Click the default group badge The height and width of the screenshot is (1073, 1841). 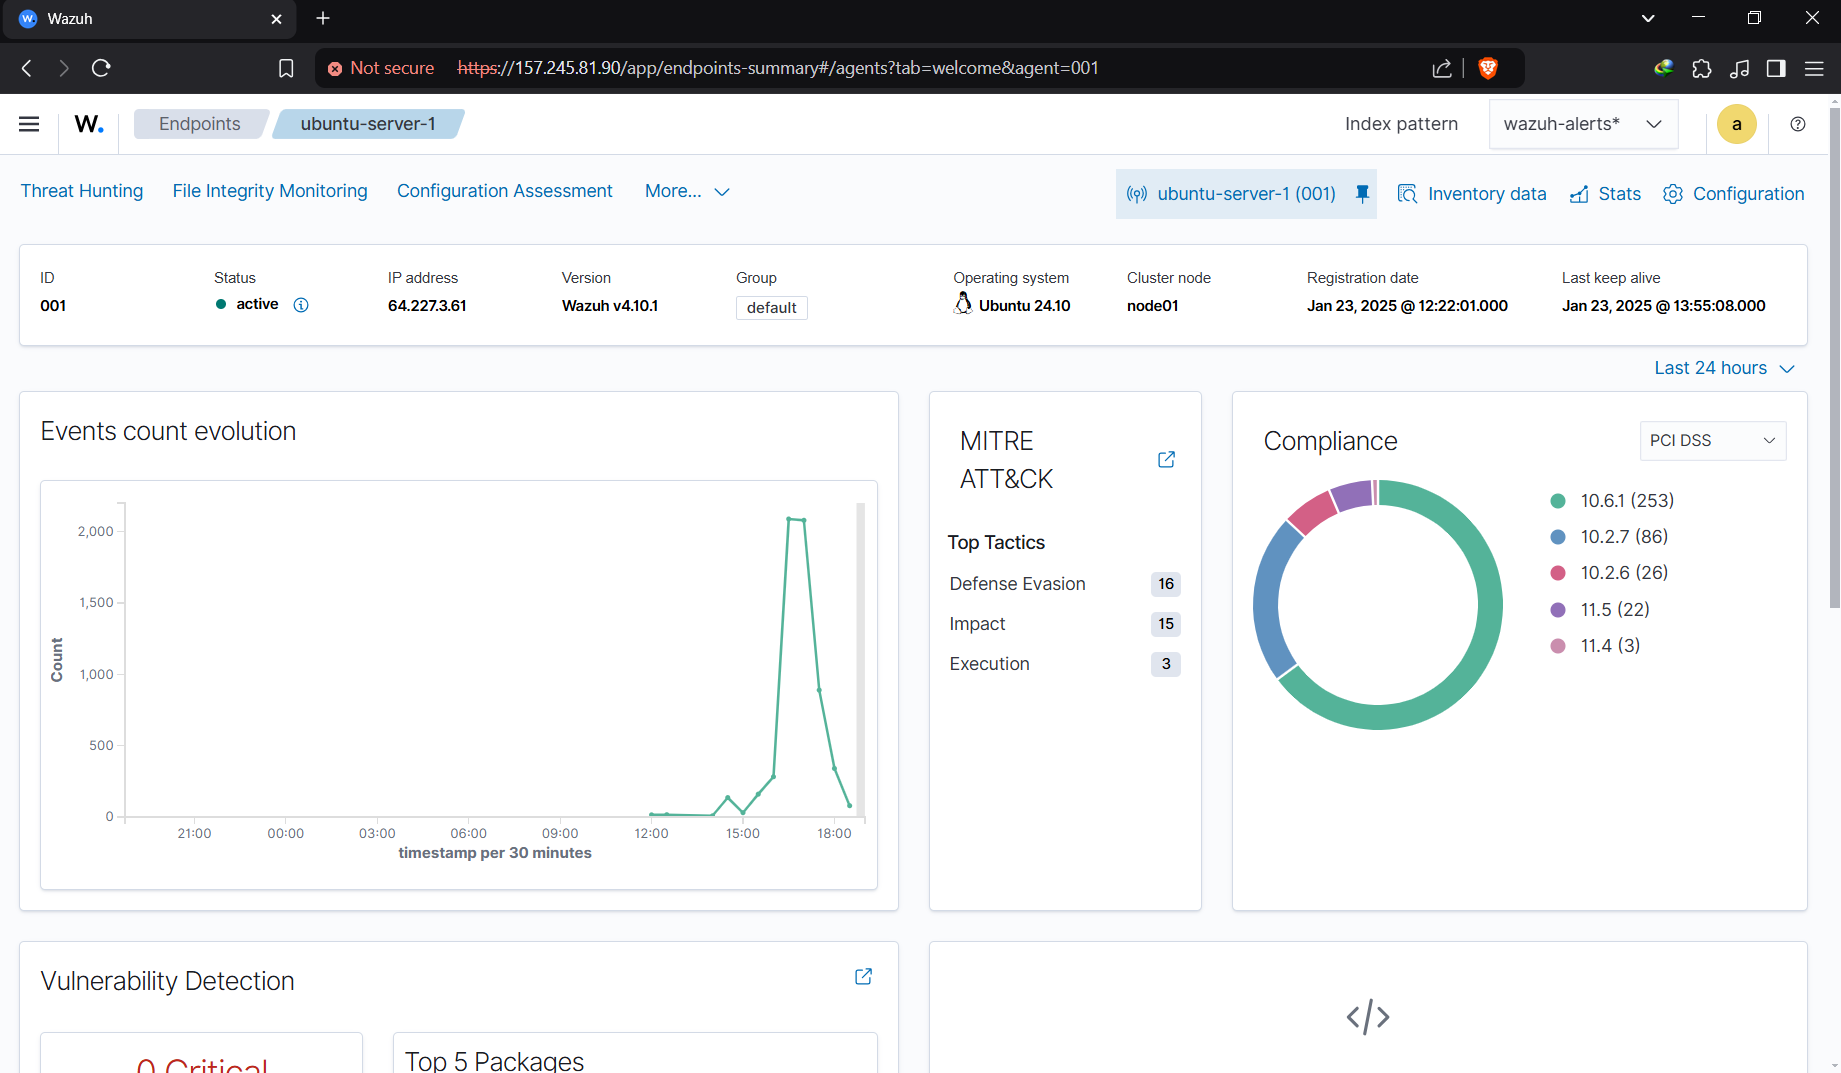pyautogui.click(x=771, y=308)
